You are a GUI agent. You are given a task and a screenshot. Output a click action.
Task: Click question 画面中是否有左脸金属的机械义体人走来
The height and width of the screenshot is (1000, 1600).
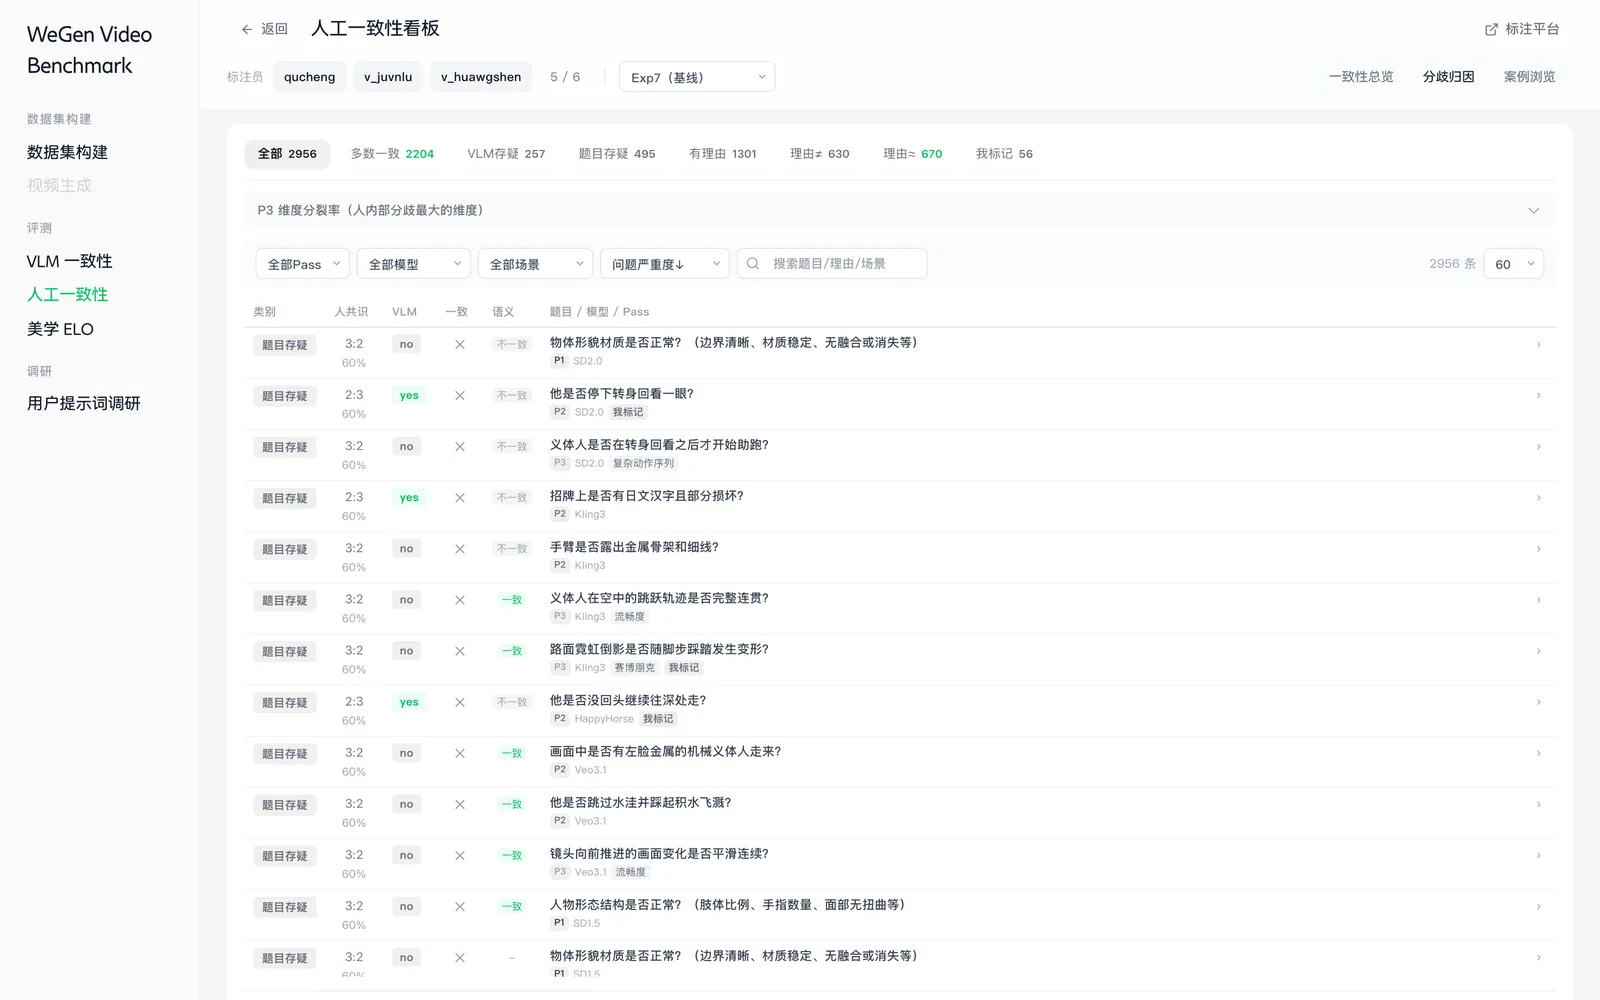(665, 752)
